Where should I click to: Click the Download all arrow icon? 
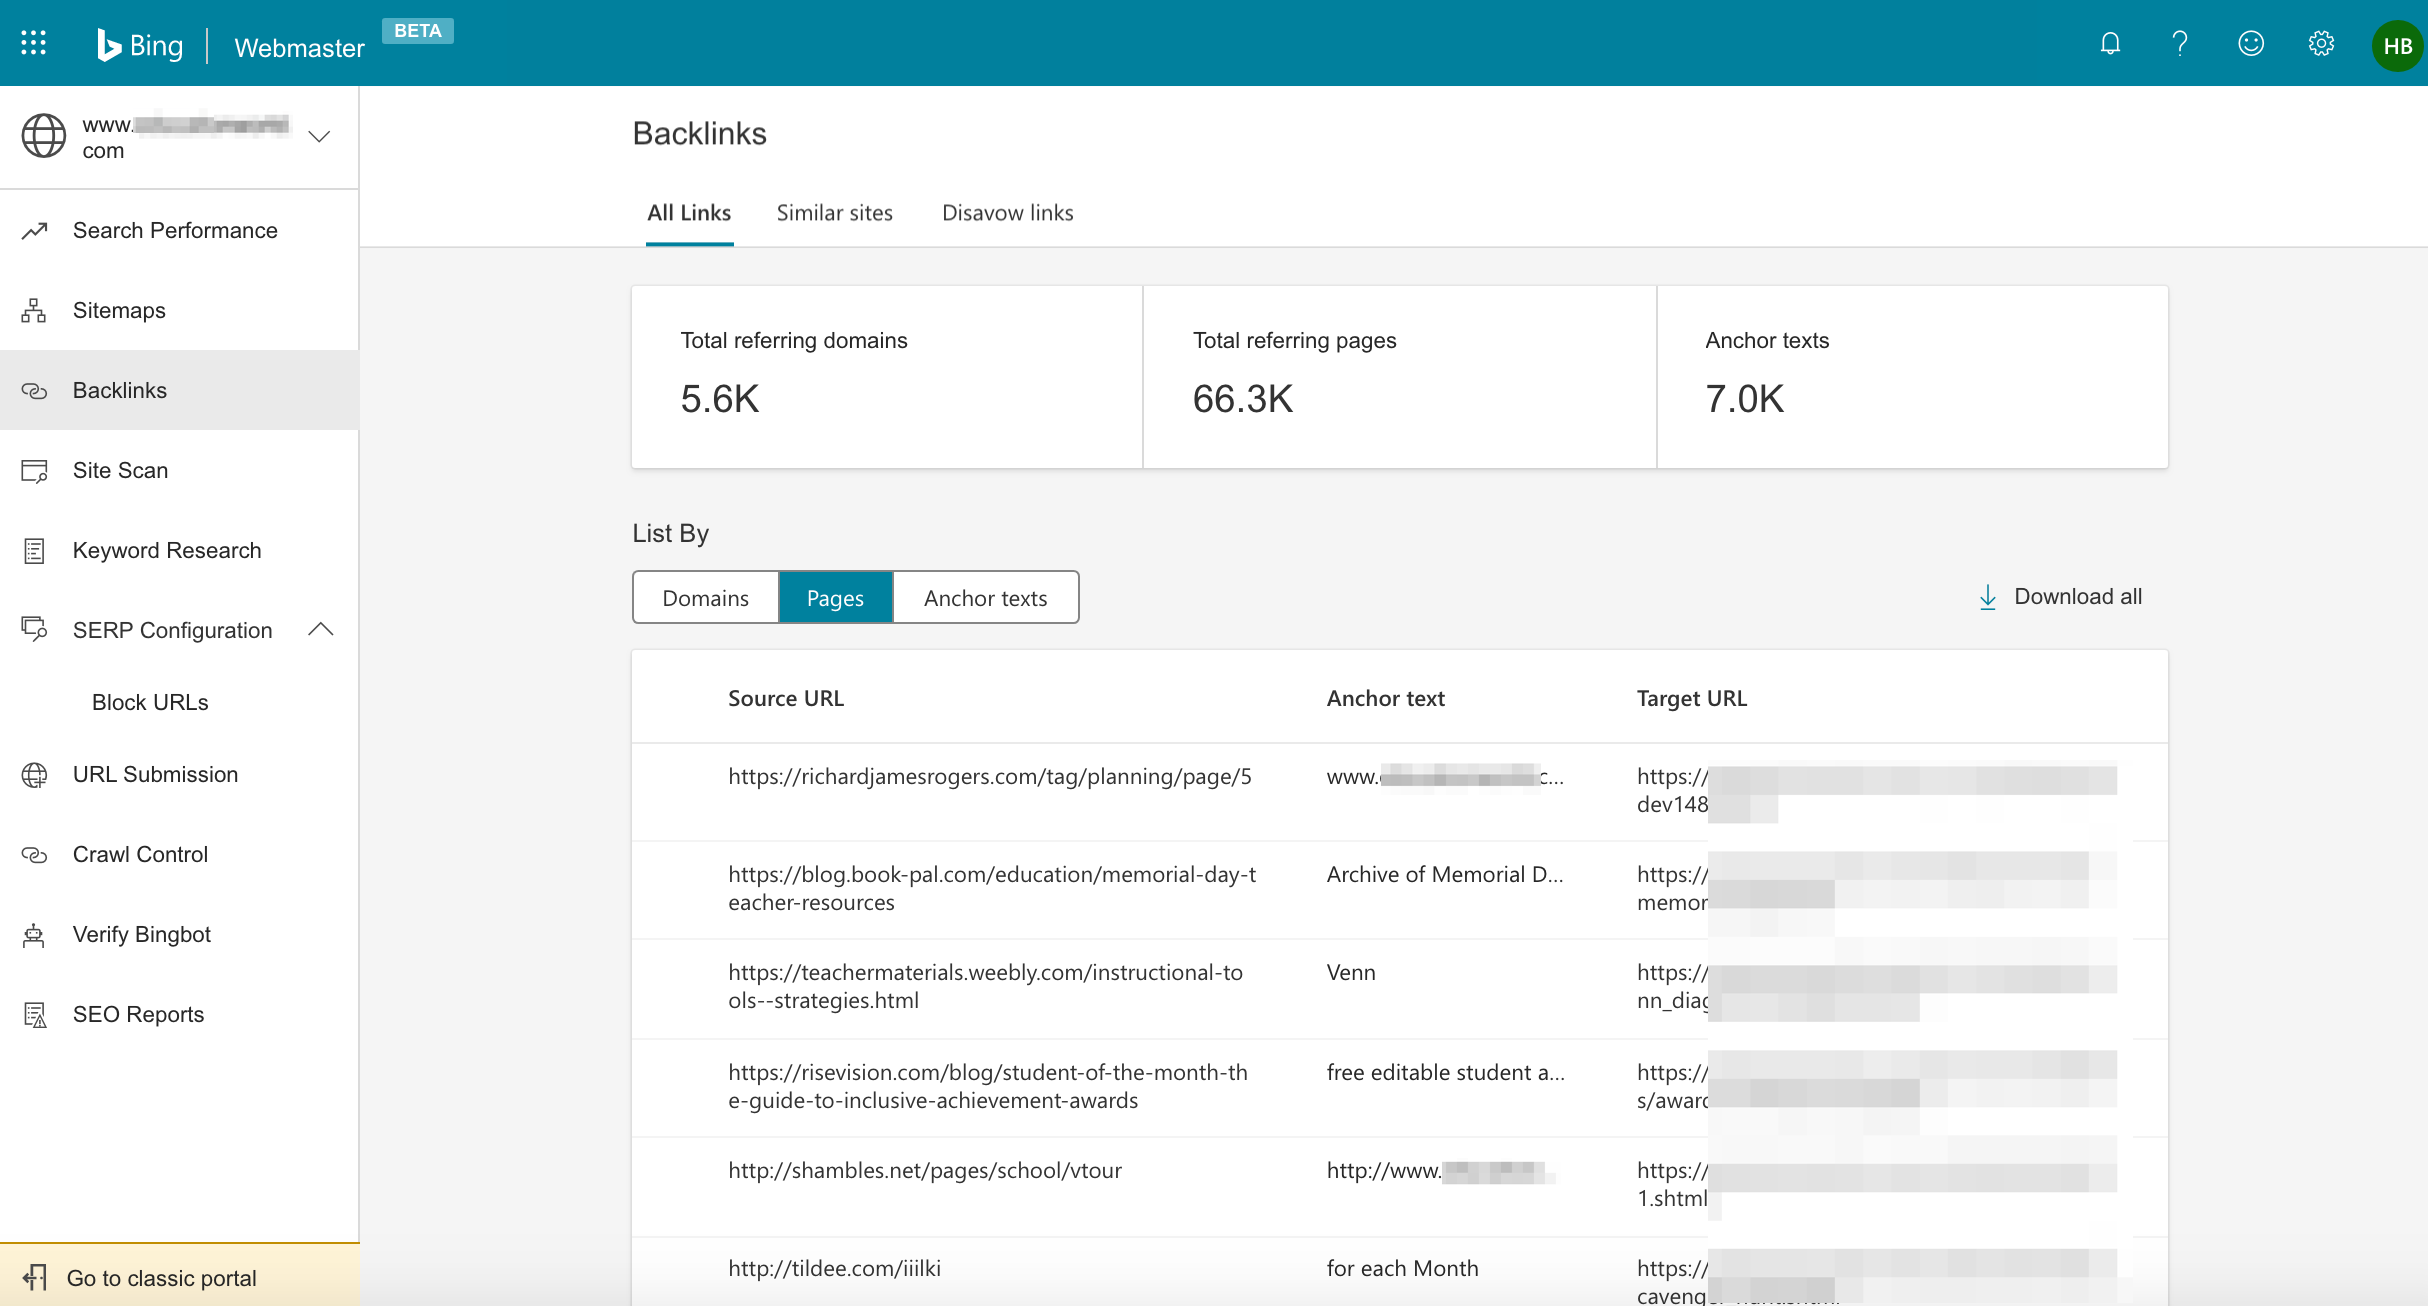point(1988,597)
